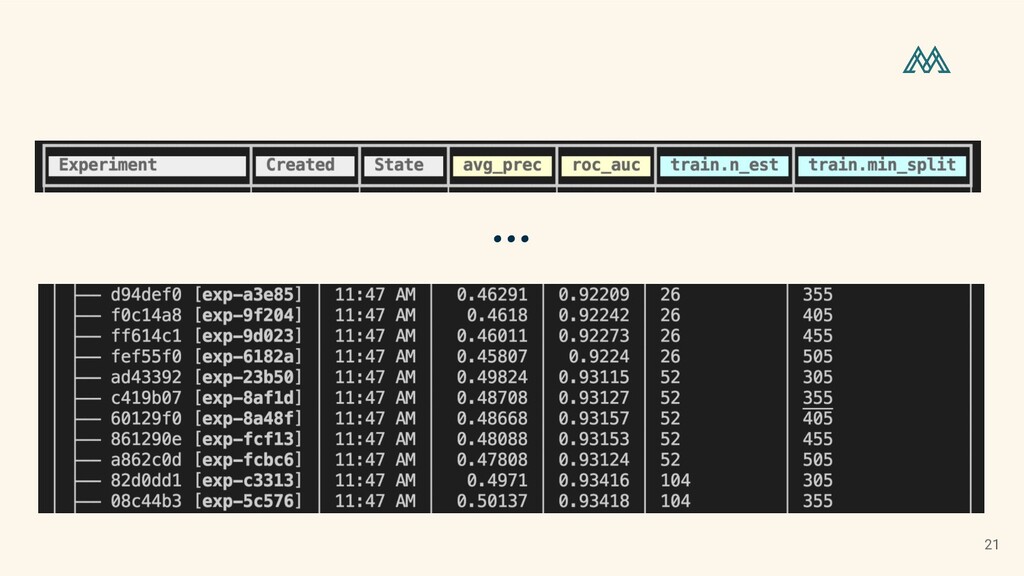Viewport: 1024px width, 576px height.
Task: Click avg_prec value 0.46011
Action: 492,336
